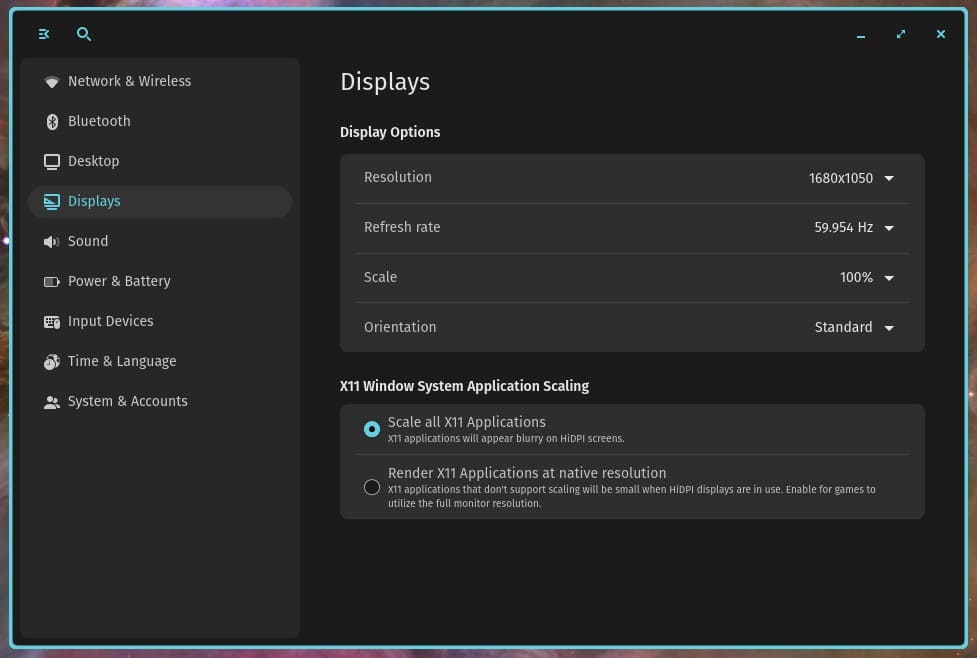Click the Input Devices keyboard icon
This screenshot has height=658, width=977.
[52, 322]
